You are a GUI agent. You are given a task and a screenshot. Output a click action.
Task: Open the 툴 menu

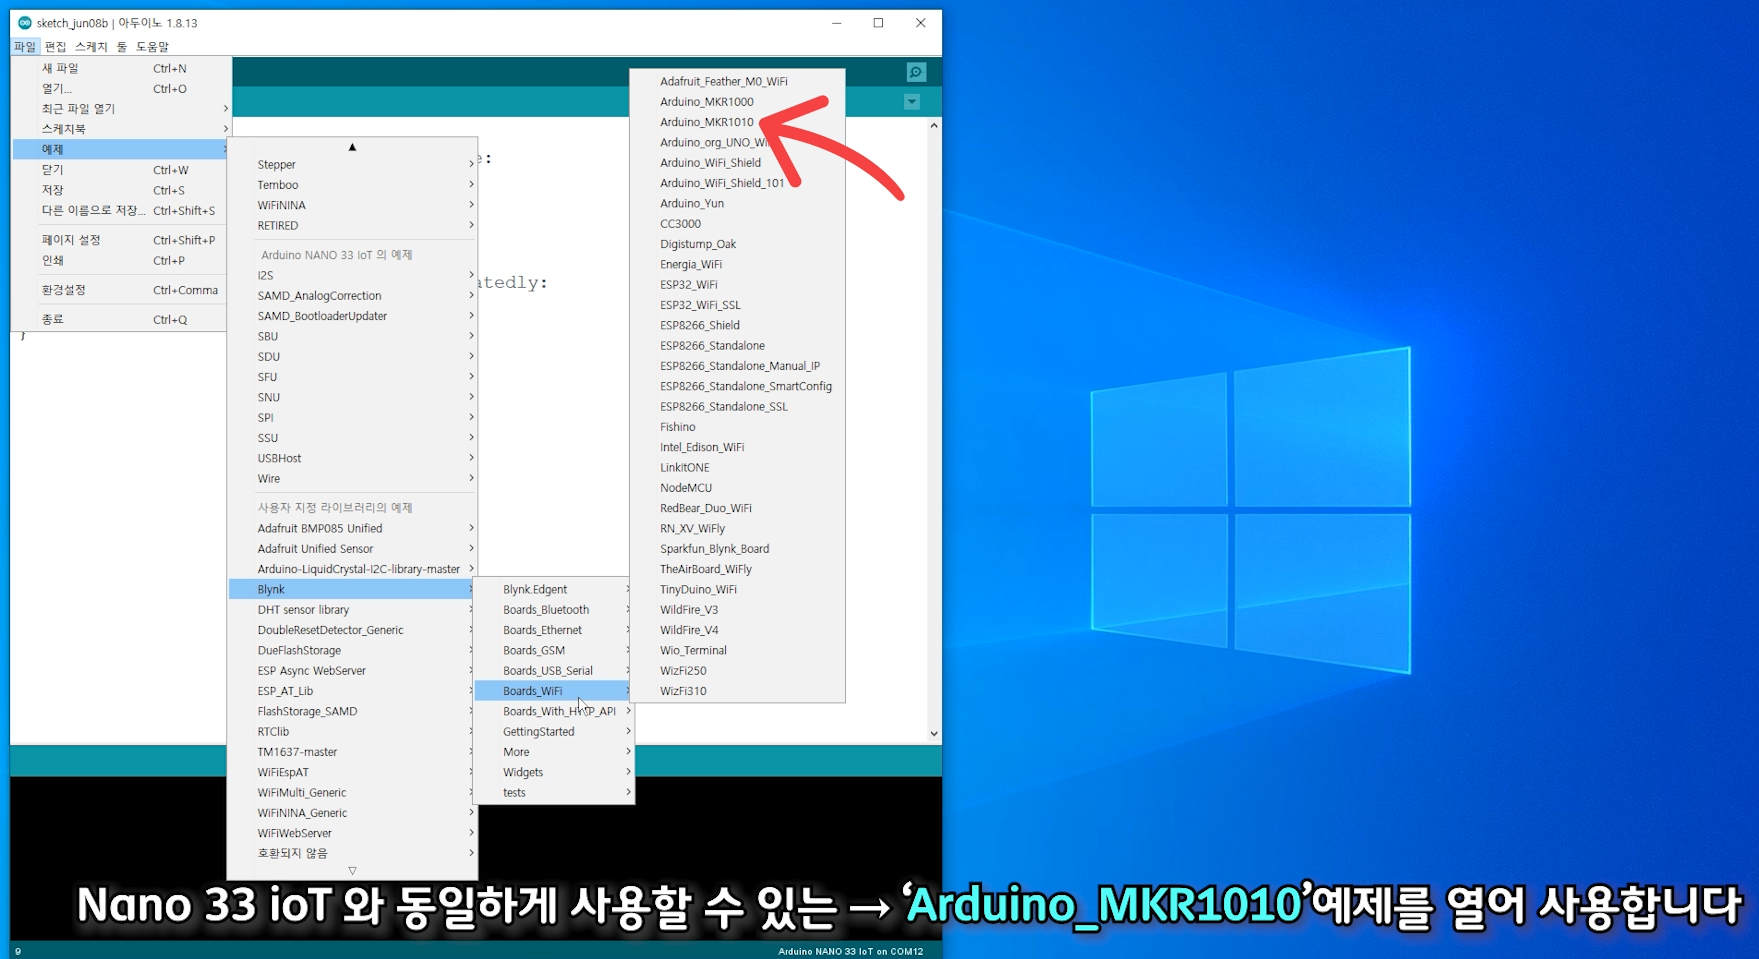pyautogui.click(x=122, y=47)
